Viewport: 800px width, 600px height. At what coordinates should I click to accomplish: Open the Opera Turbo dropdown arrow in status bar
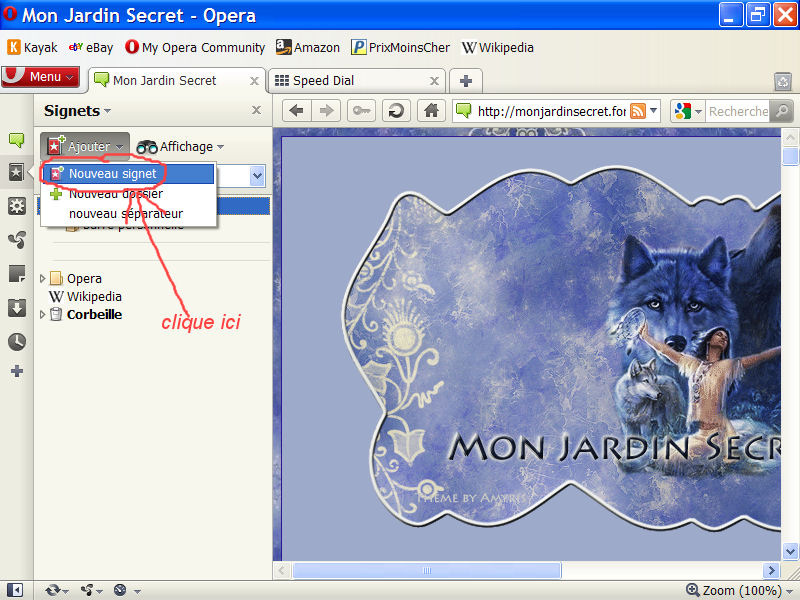(137, 592)
